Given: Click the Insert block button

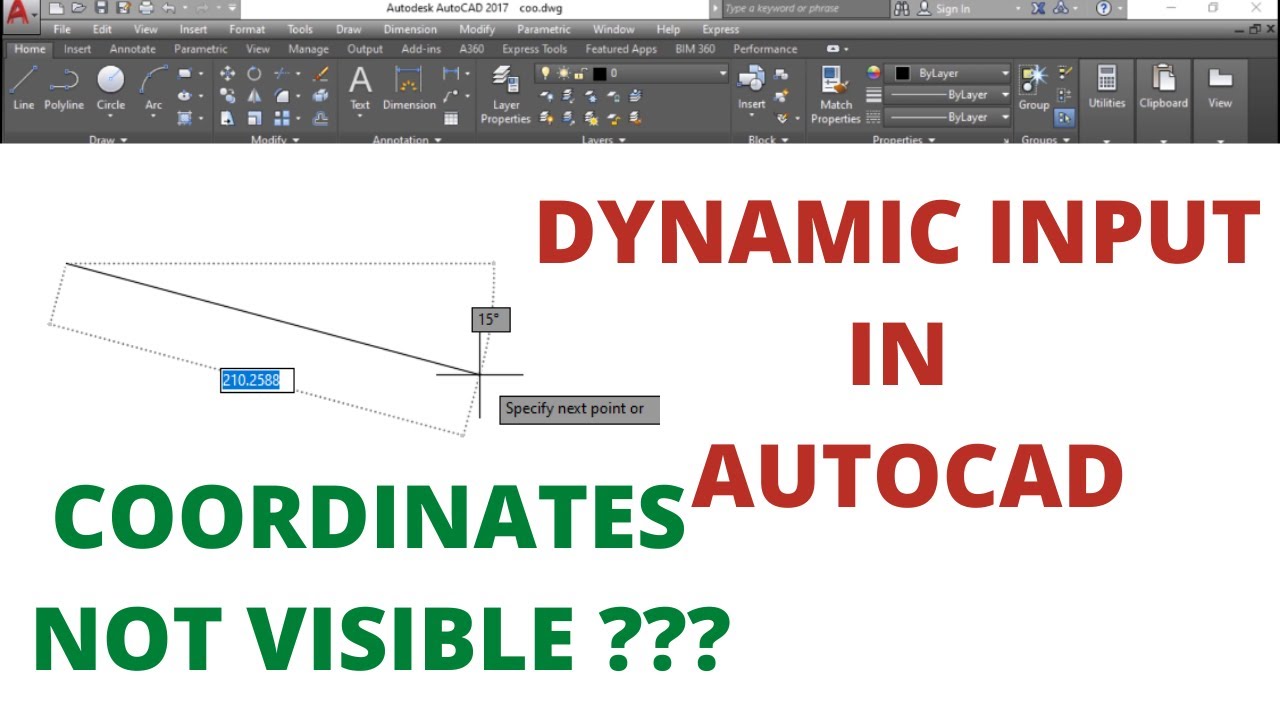Looking at the screenshot, I should (x=752, y=88).
